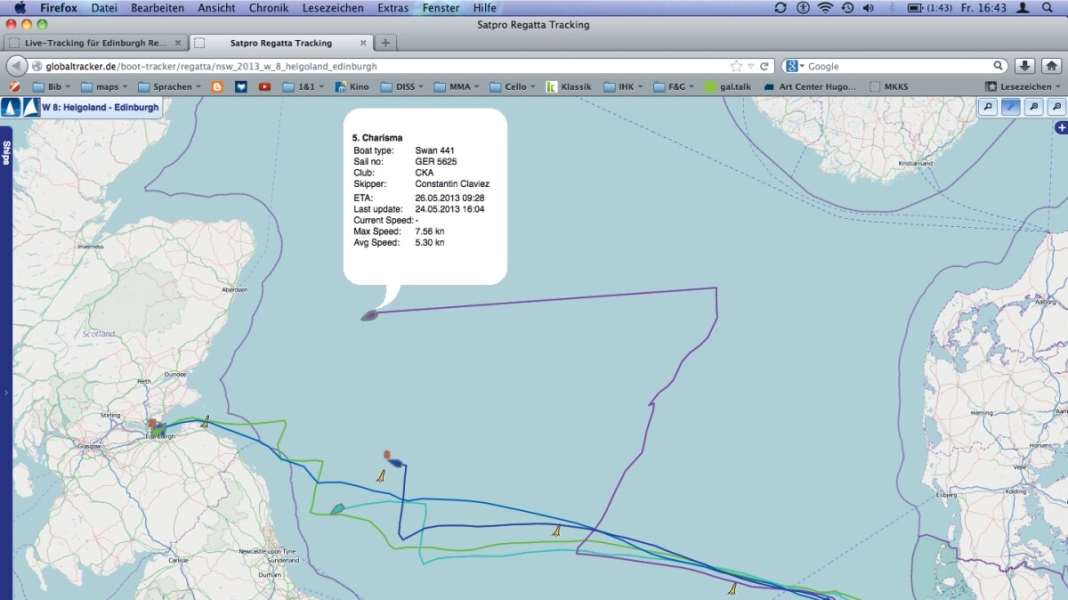The image size is (1068, 600).
Task: Open the IHK bookmarks folder
Action: 623,86
